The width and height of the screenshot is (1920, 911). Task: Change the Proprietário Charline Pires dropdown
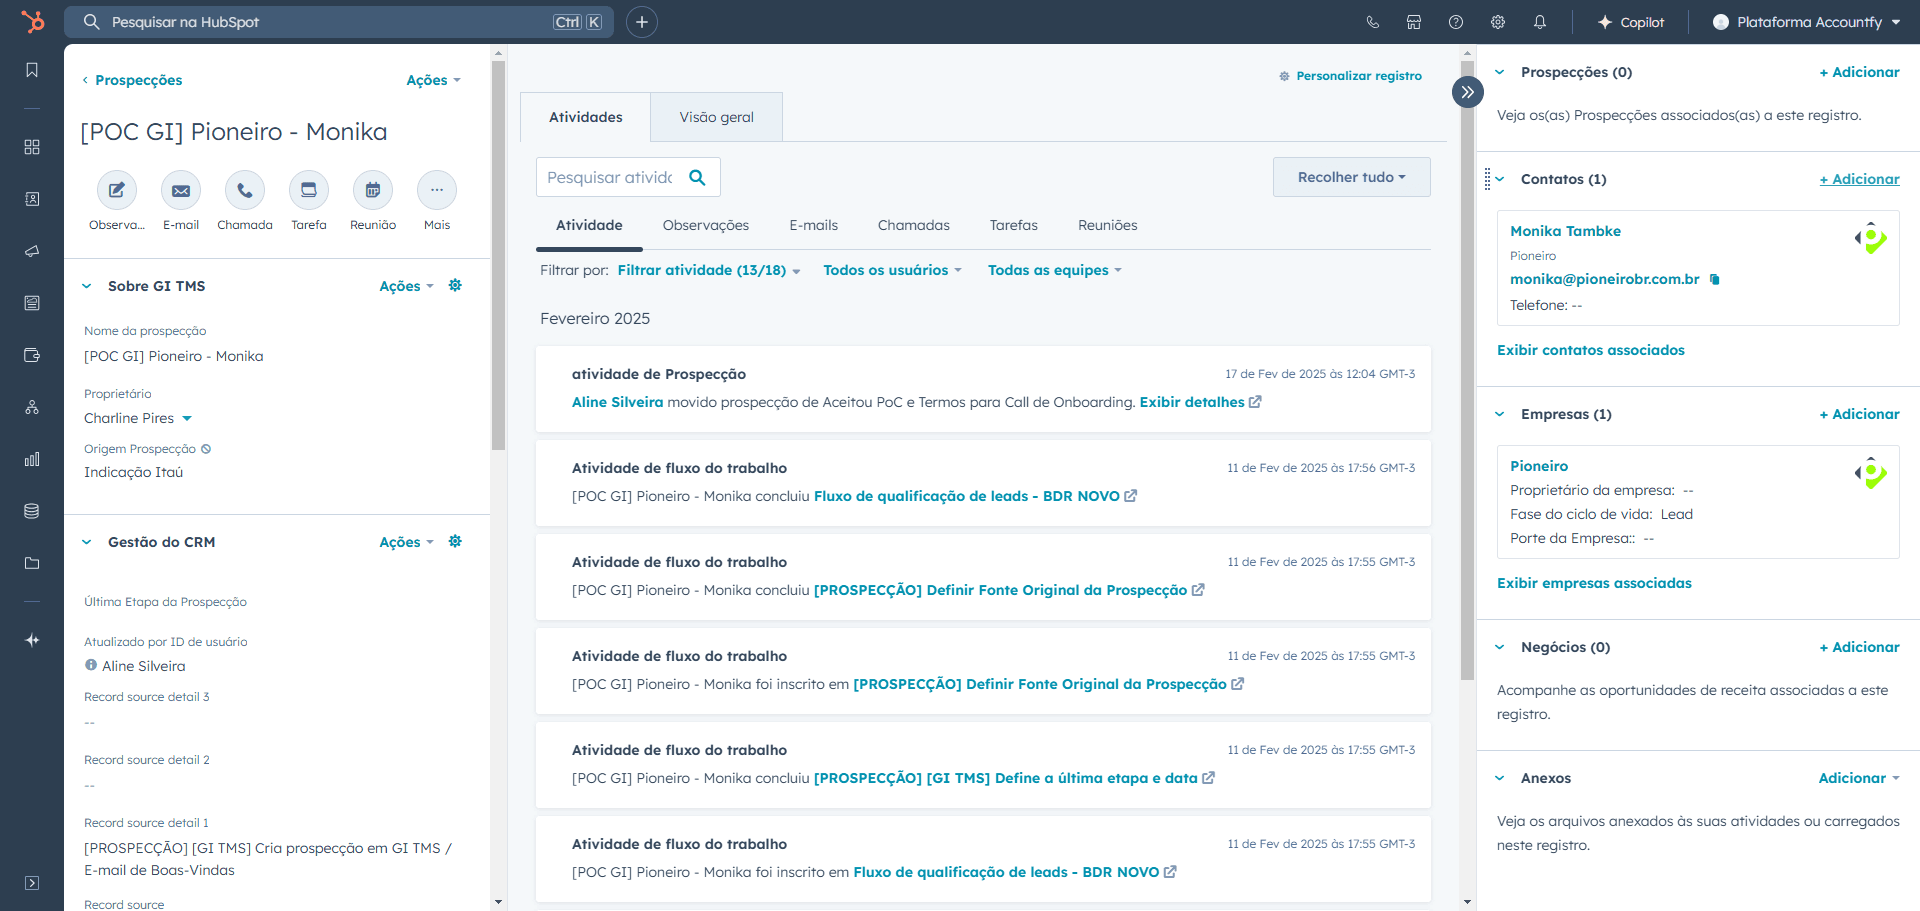[138, 418]
